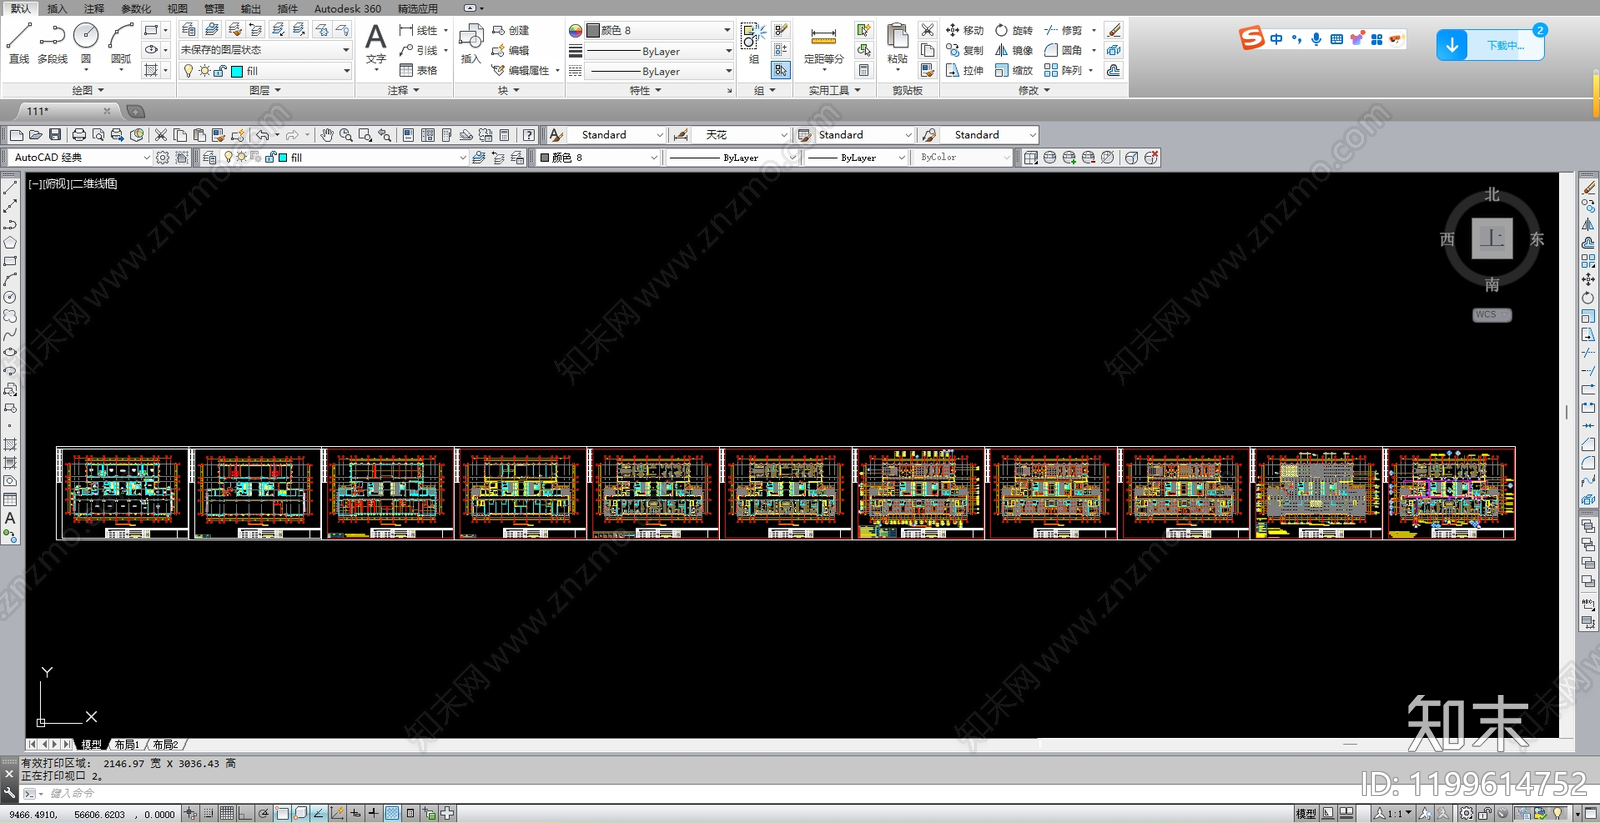Click the WCS coordinate system button
Image resolution: width=1600 pixels, height=823 pixels.
click(1492, 314)
